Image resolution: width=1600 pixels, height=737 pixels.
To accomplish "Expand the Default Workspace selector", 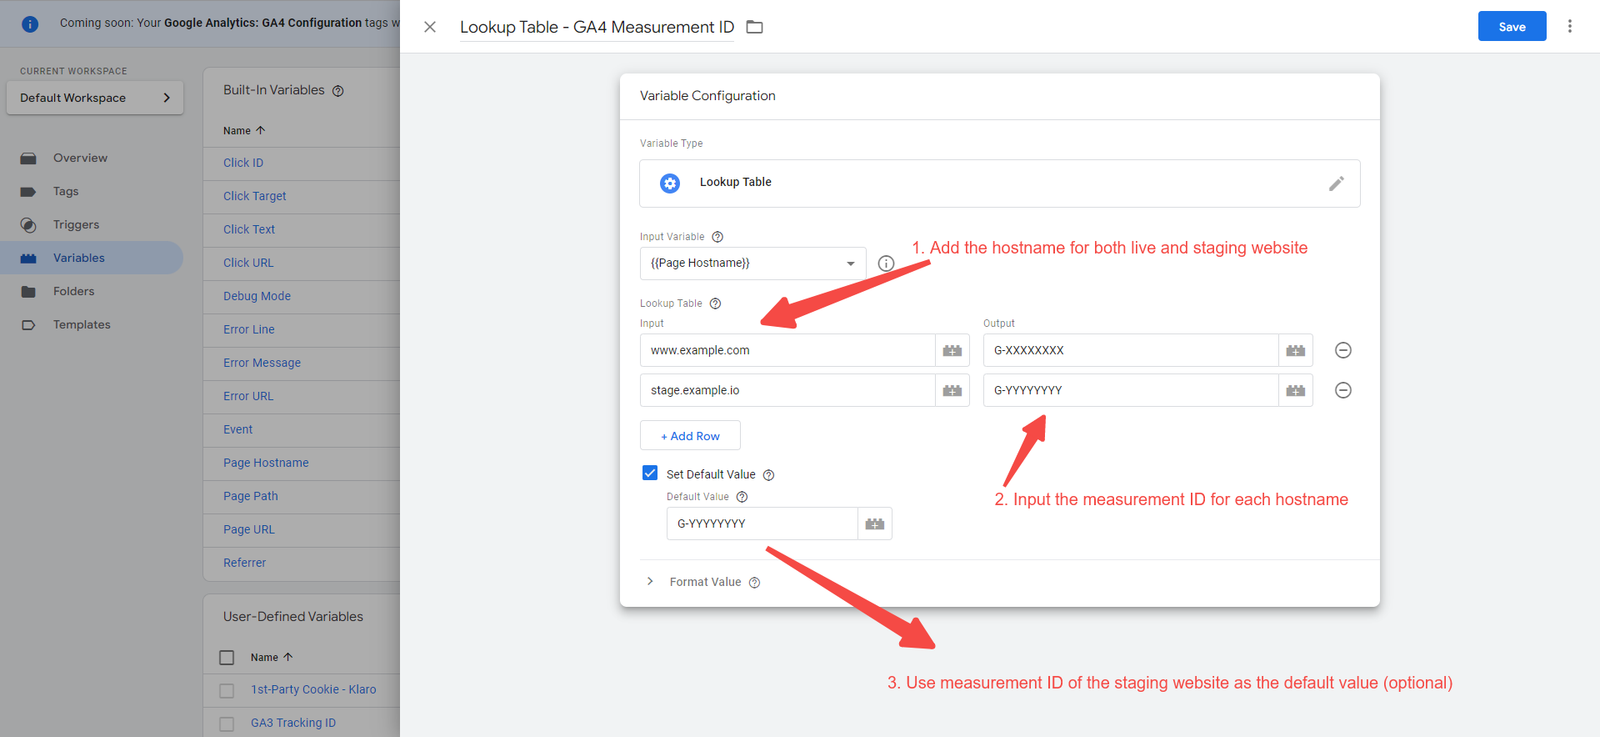I will click(x=94, y=98).
